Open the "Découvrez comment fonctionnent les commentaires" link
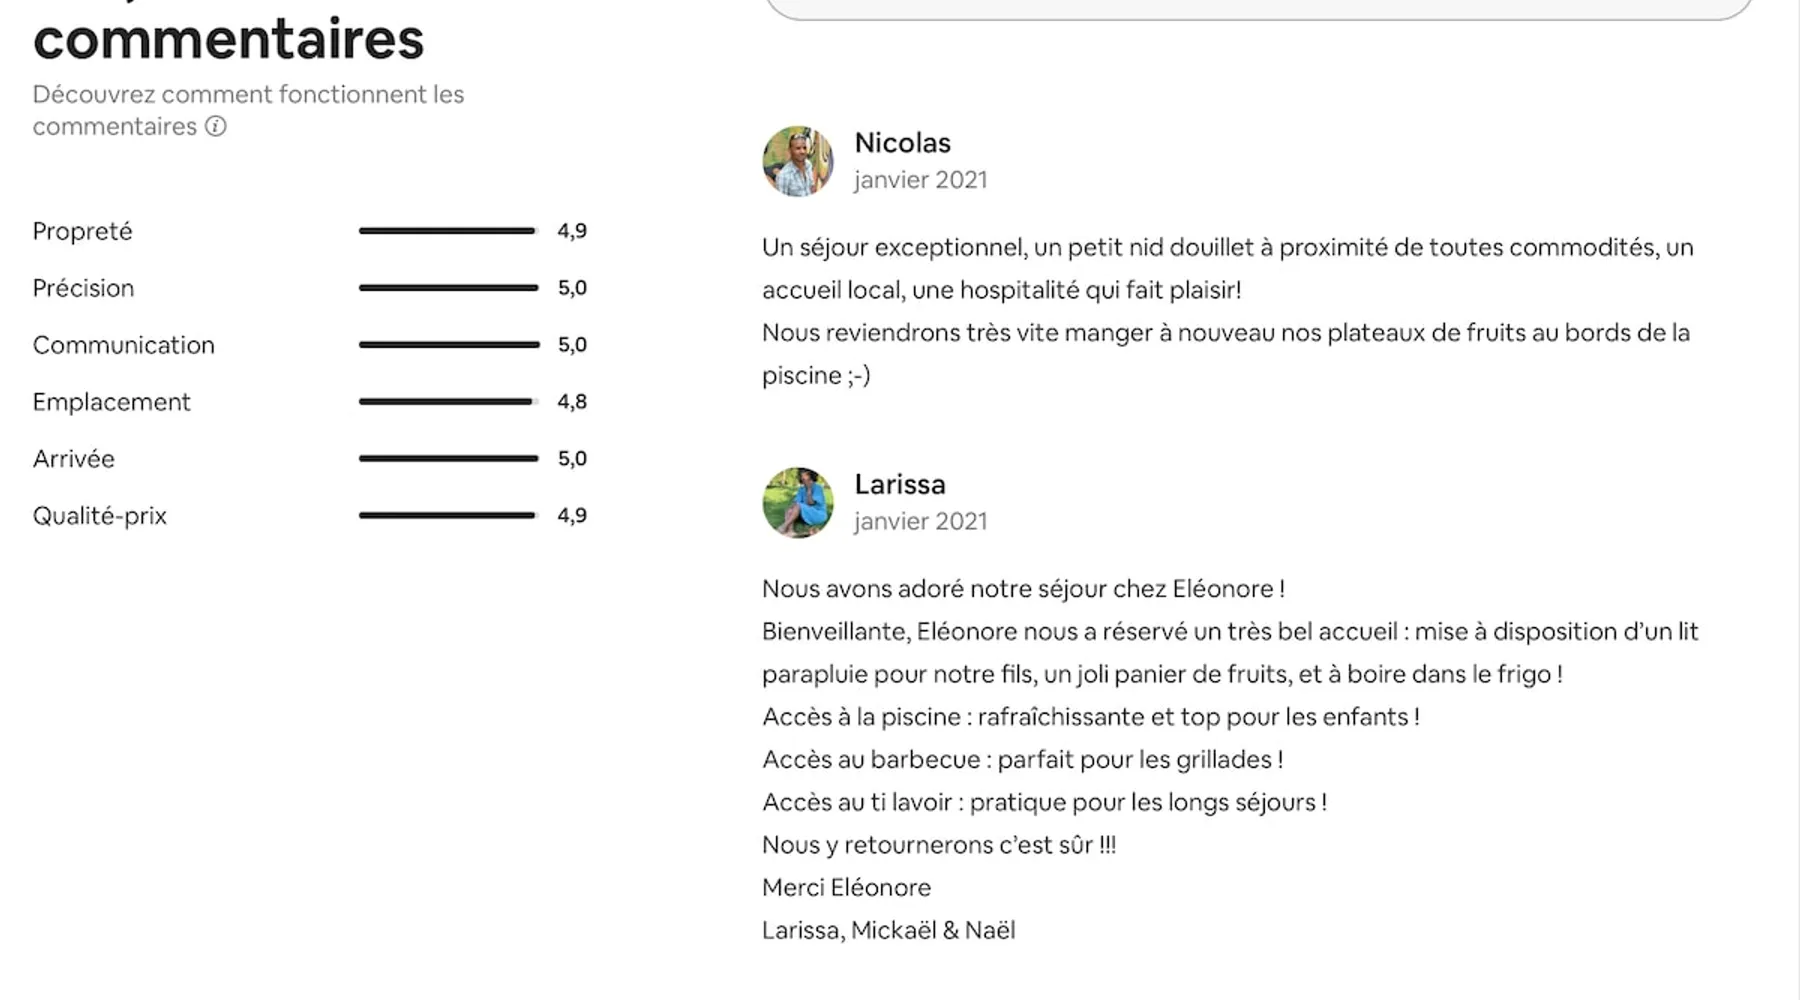 pyautogui.click(x=248, y=95)
